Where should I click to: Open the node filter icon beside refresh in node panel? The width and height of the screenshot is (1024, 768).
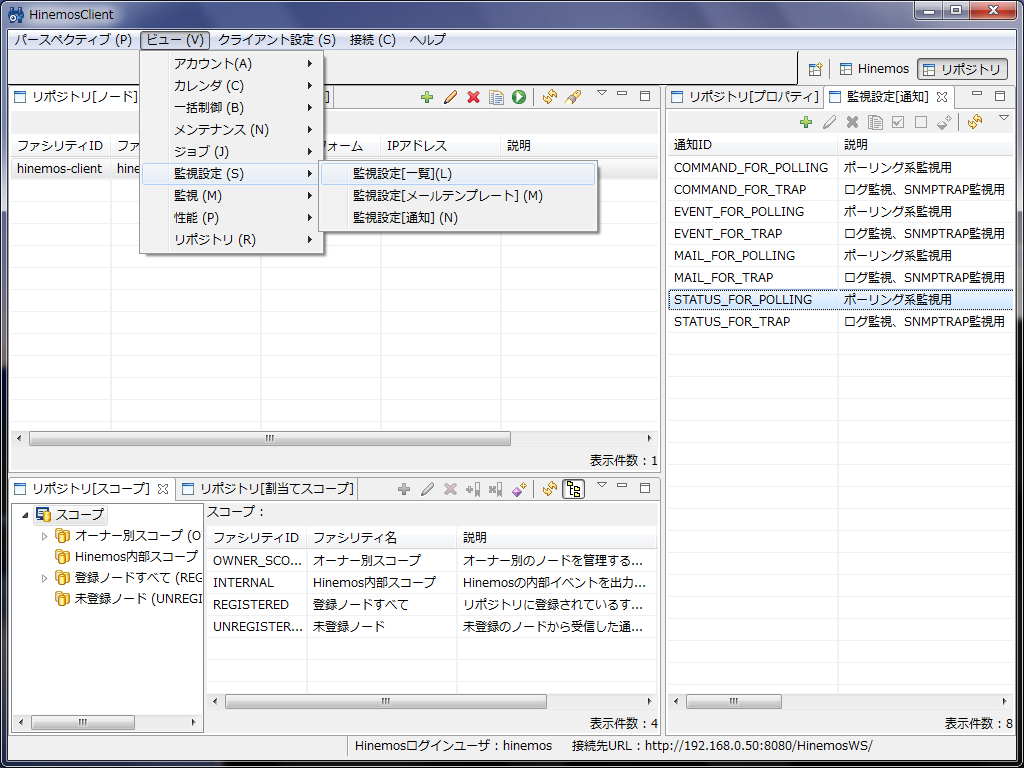coord(573,97)
